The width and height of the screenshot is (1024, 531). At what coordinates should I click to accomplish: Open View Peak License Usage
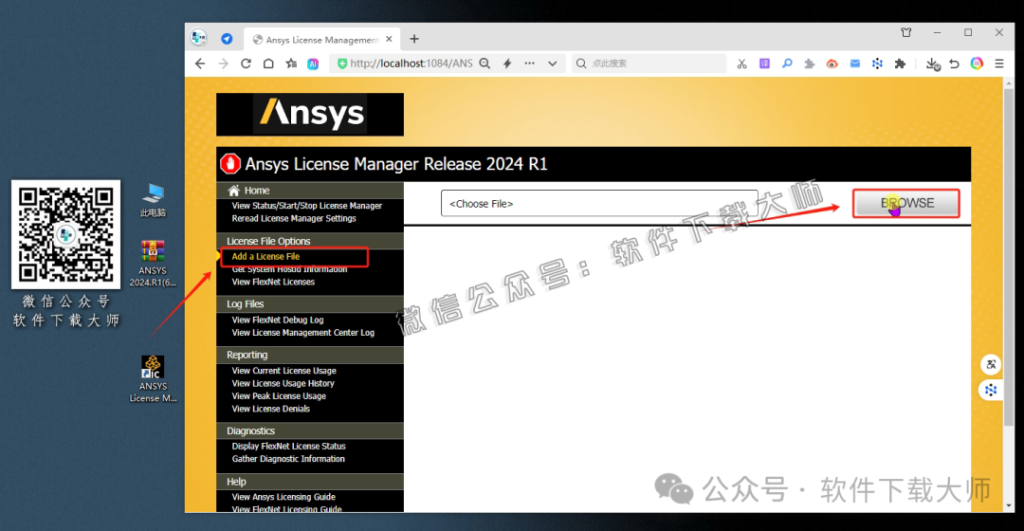(279, 396)
